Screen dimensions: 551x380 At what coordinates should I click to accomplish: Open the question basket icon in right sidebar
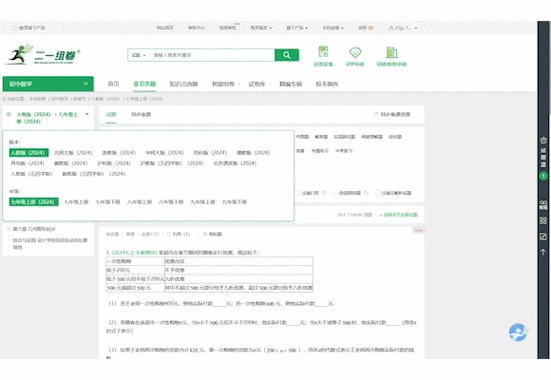pos(543,140)
